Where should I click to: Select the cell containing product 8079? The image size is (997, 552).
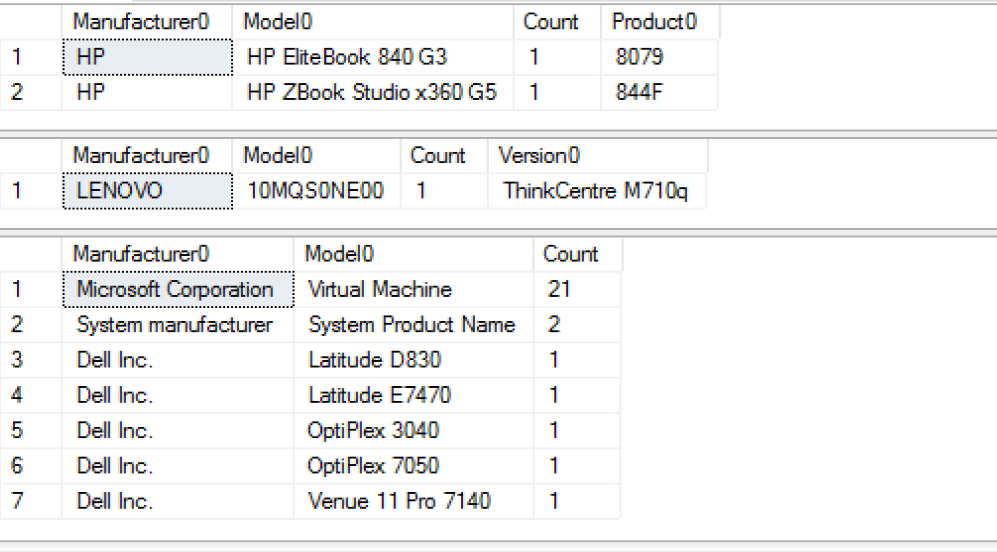[639, 58]
